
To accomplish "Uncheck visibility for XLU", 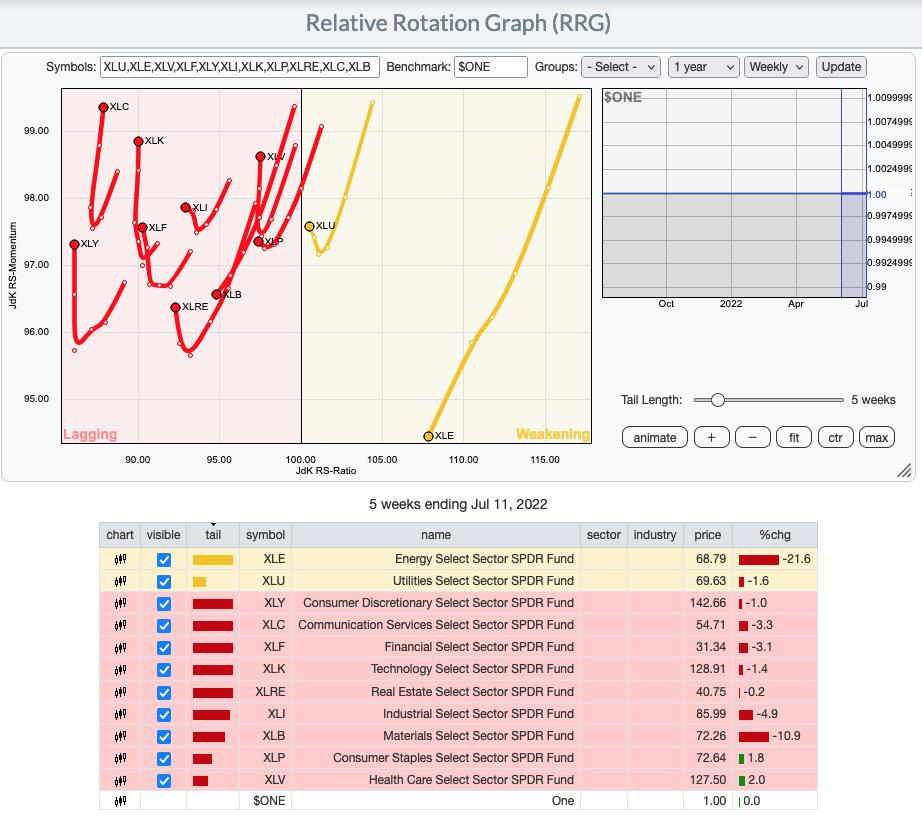I will pos(164,581).
